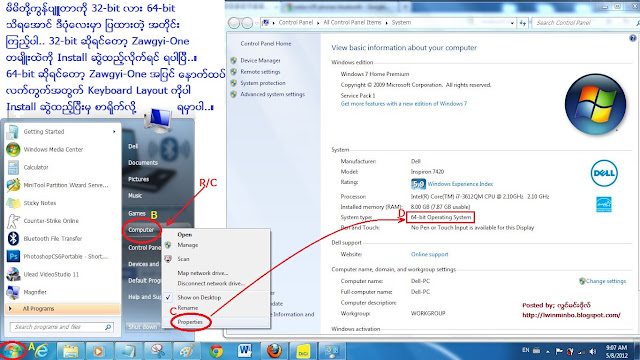Screen dimensions: 640x360
Task: Expand Getting Started submenu arrow
Action: tap(114, 131)
